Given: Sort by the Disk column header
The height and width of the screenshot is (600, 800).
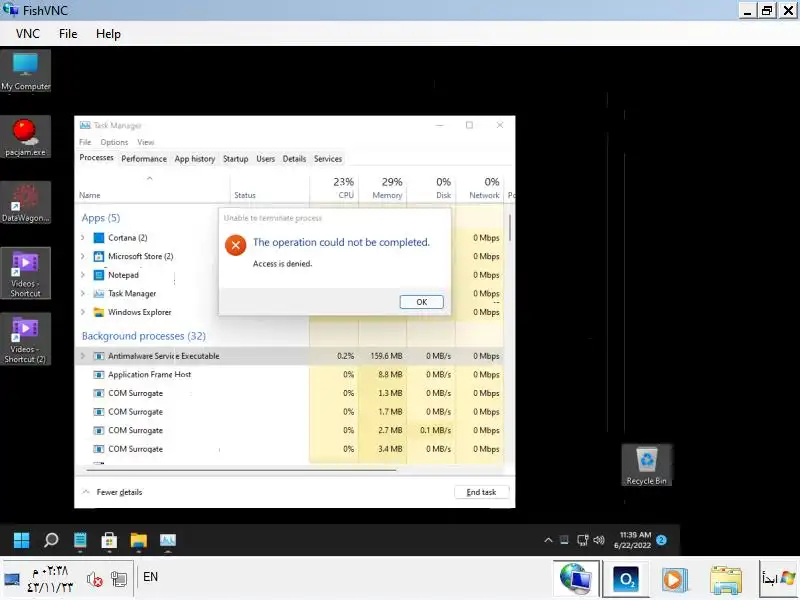Looking at the screenshot, I should tap(431, 189).
